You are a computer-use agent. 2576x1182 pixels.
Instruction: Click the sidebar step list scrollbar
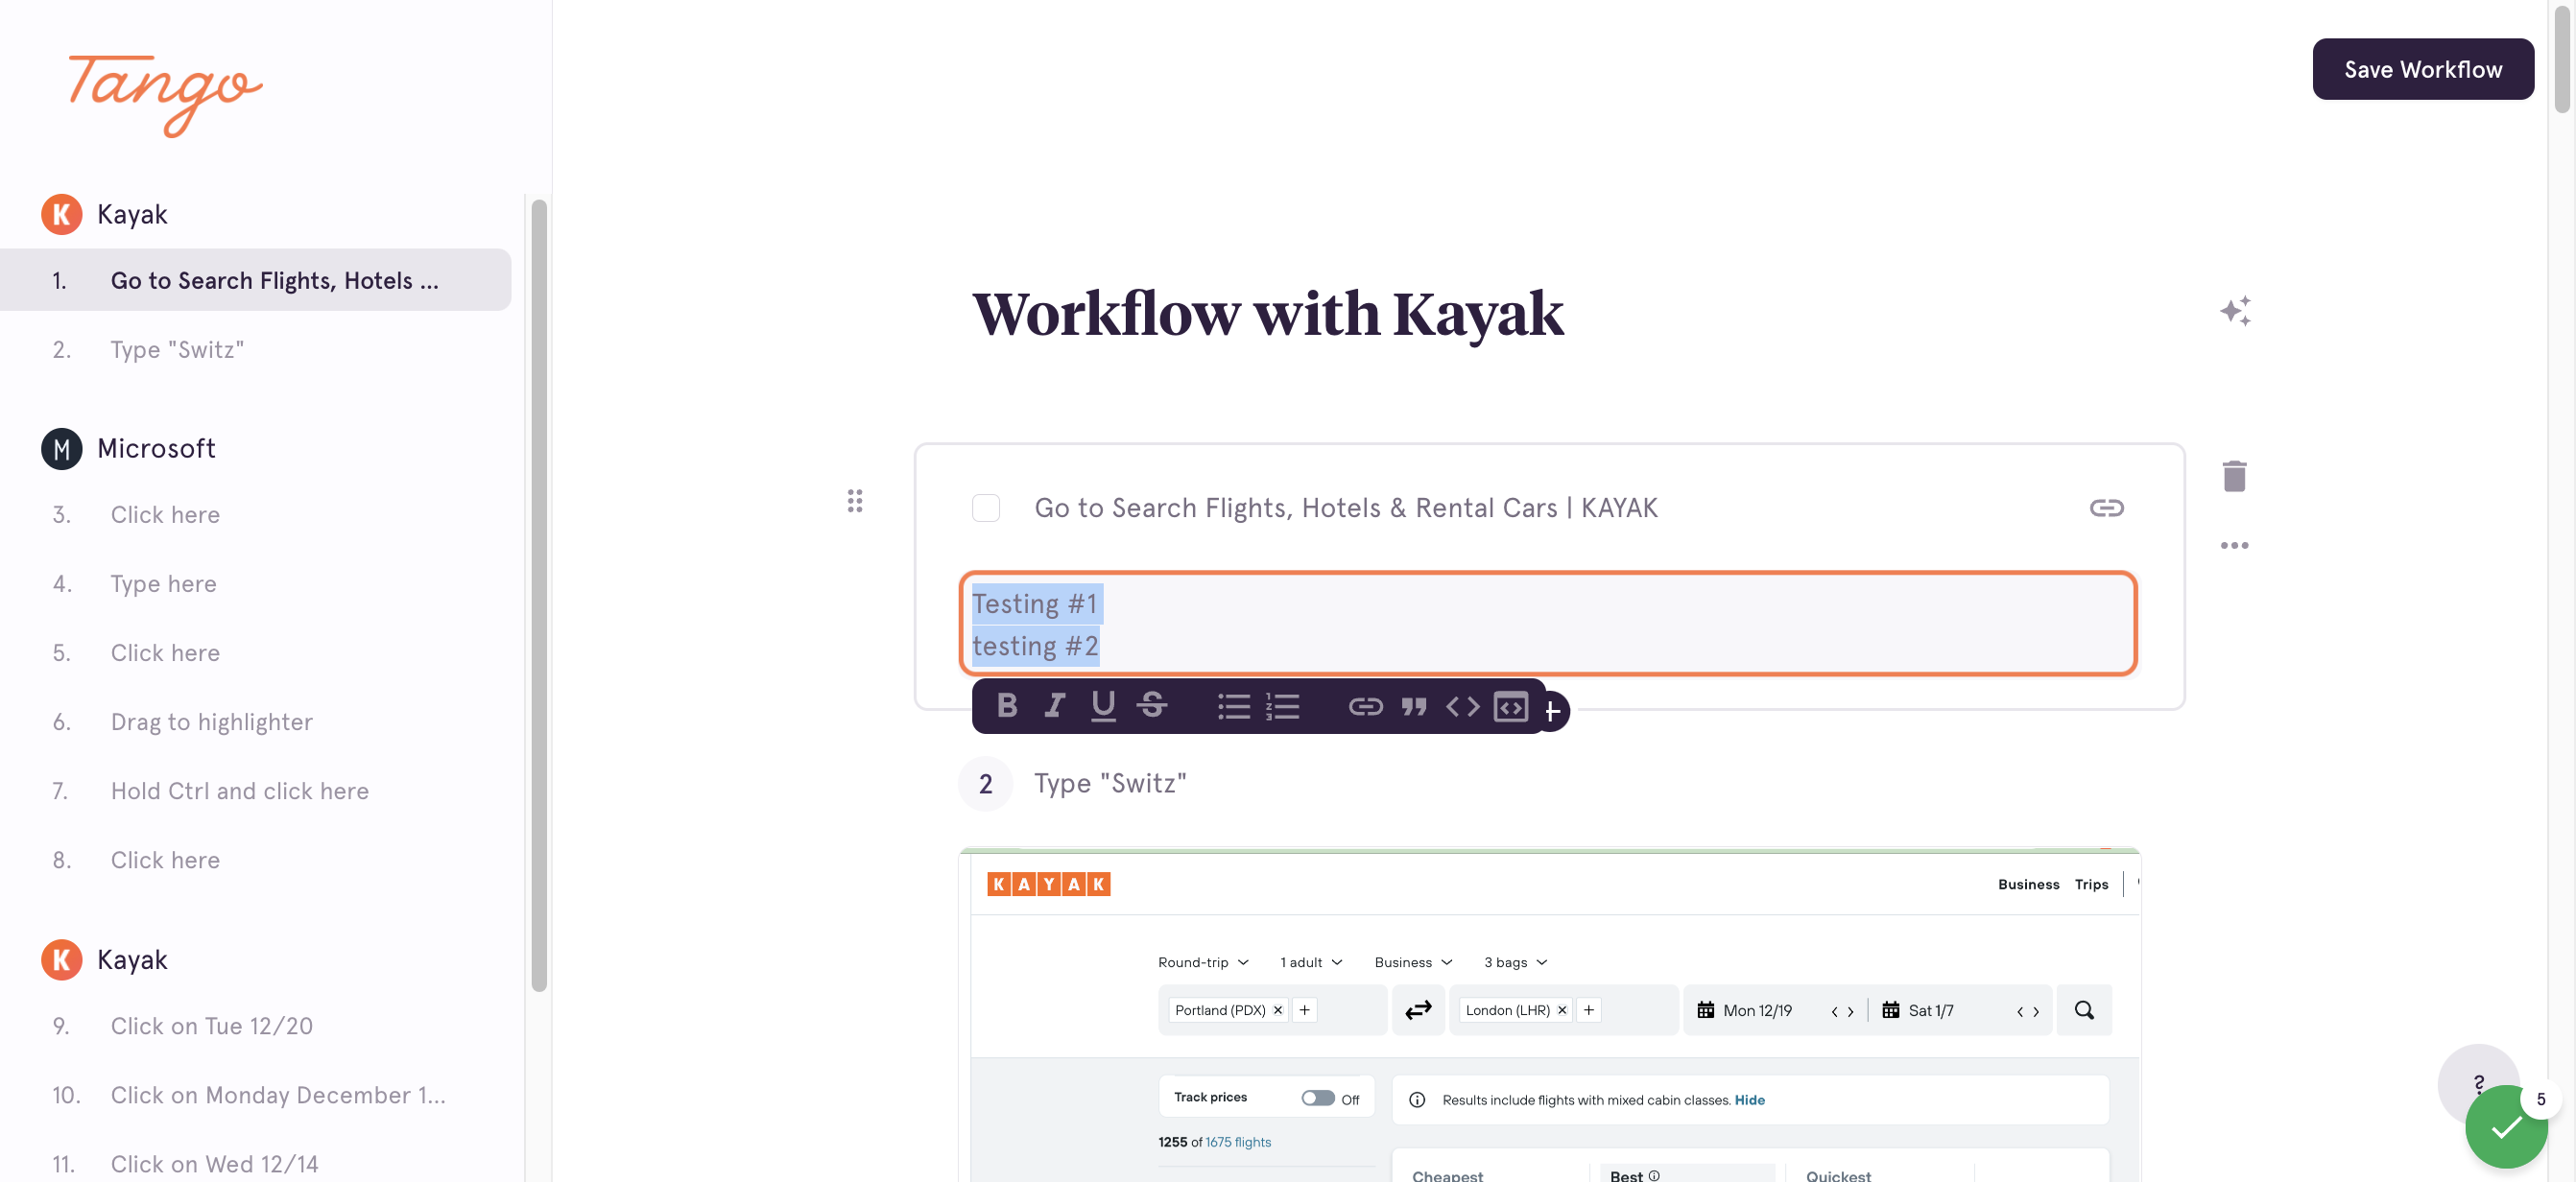(x=539, y=595)
